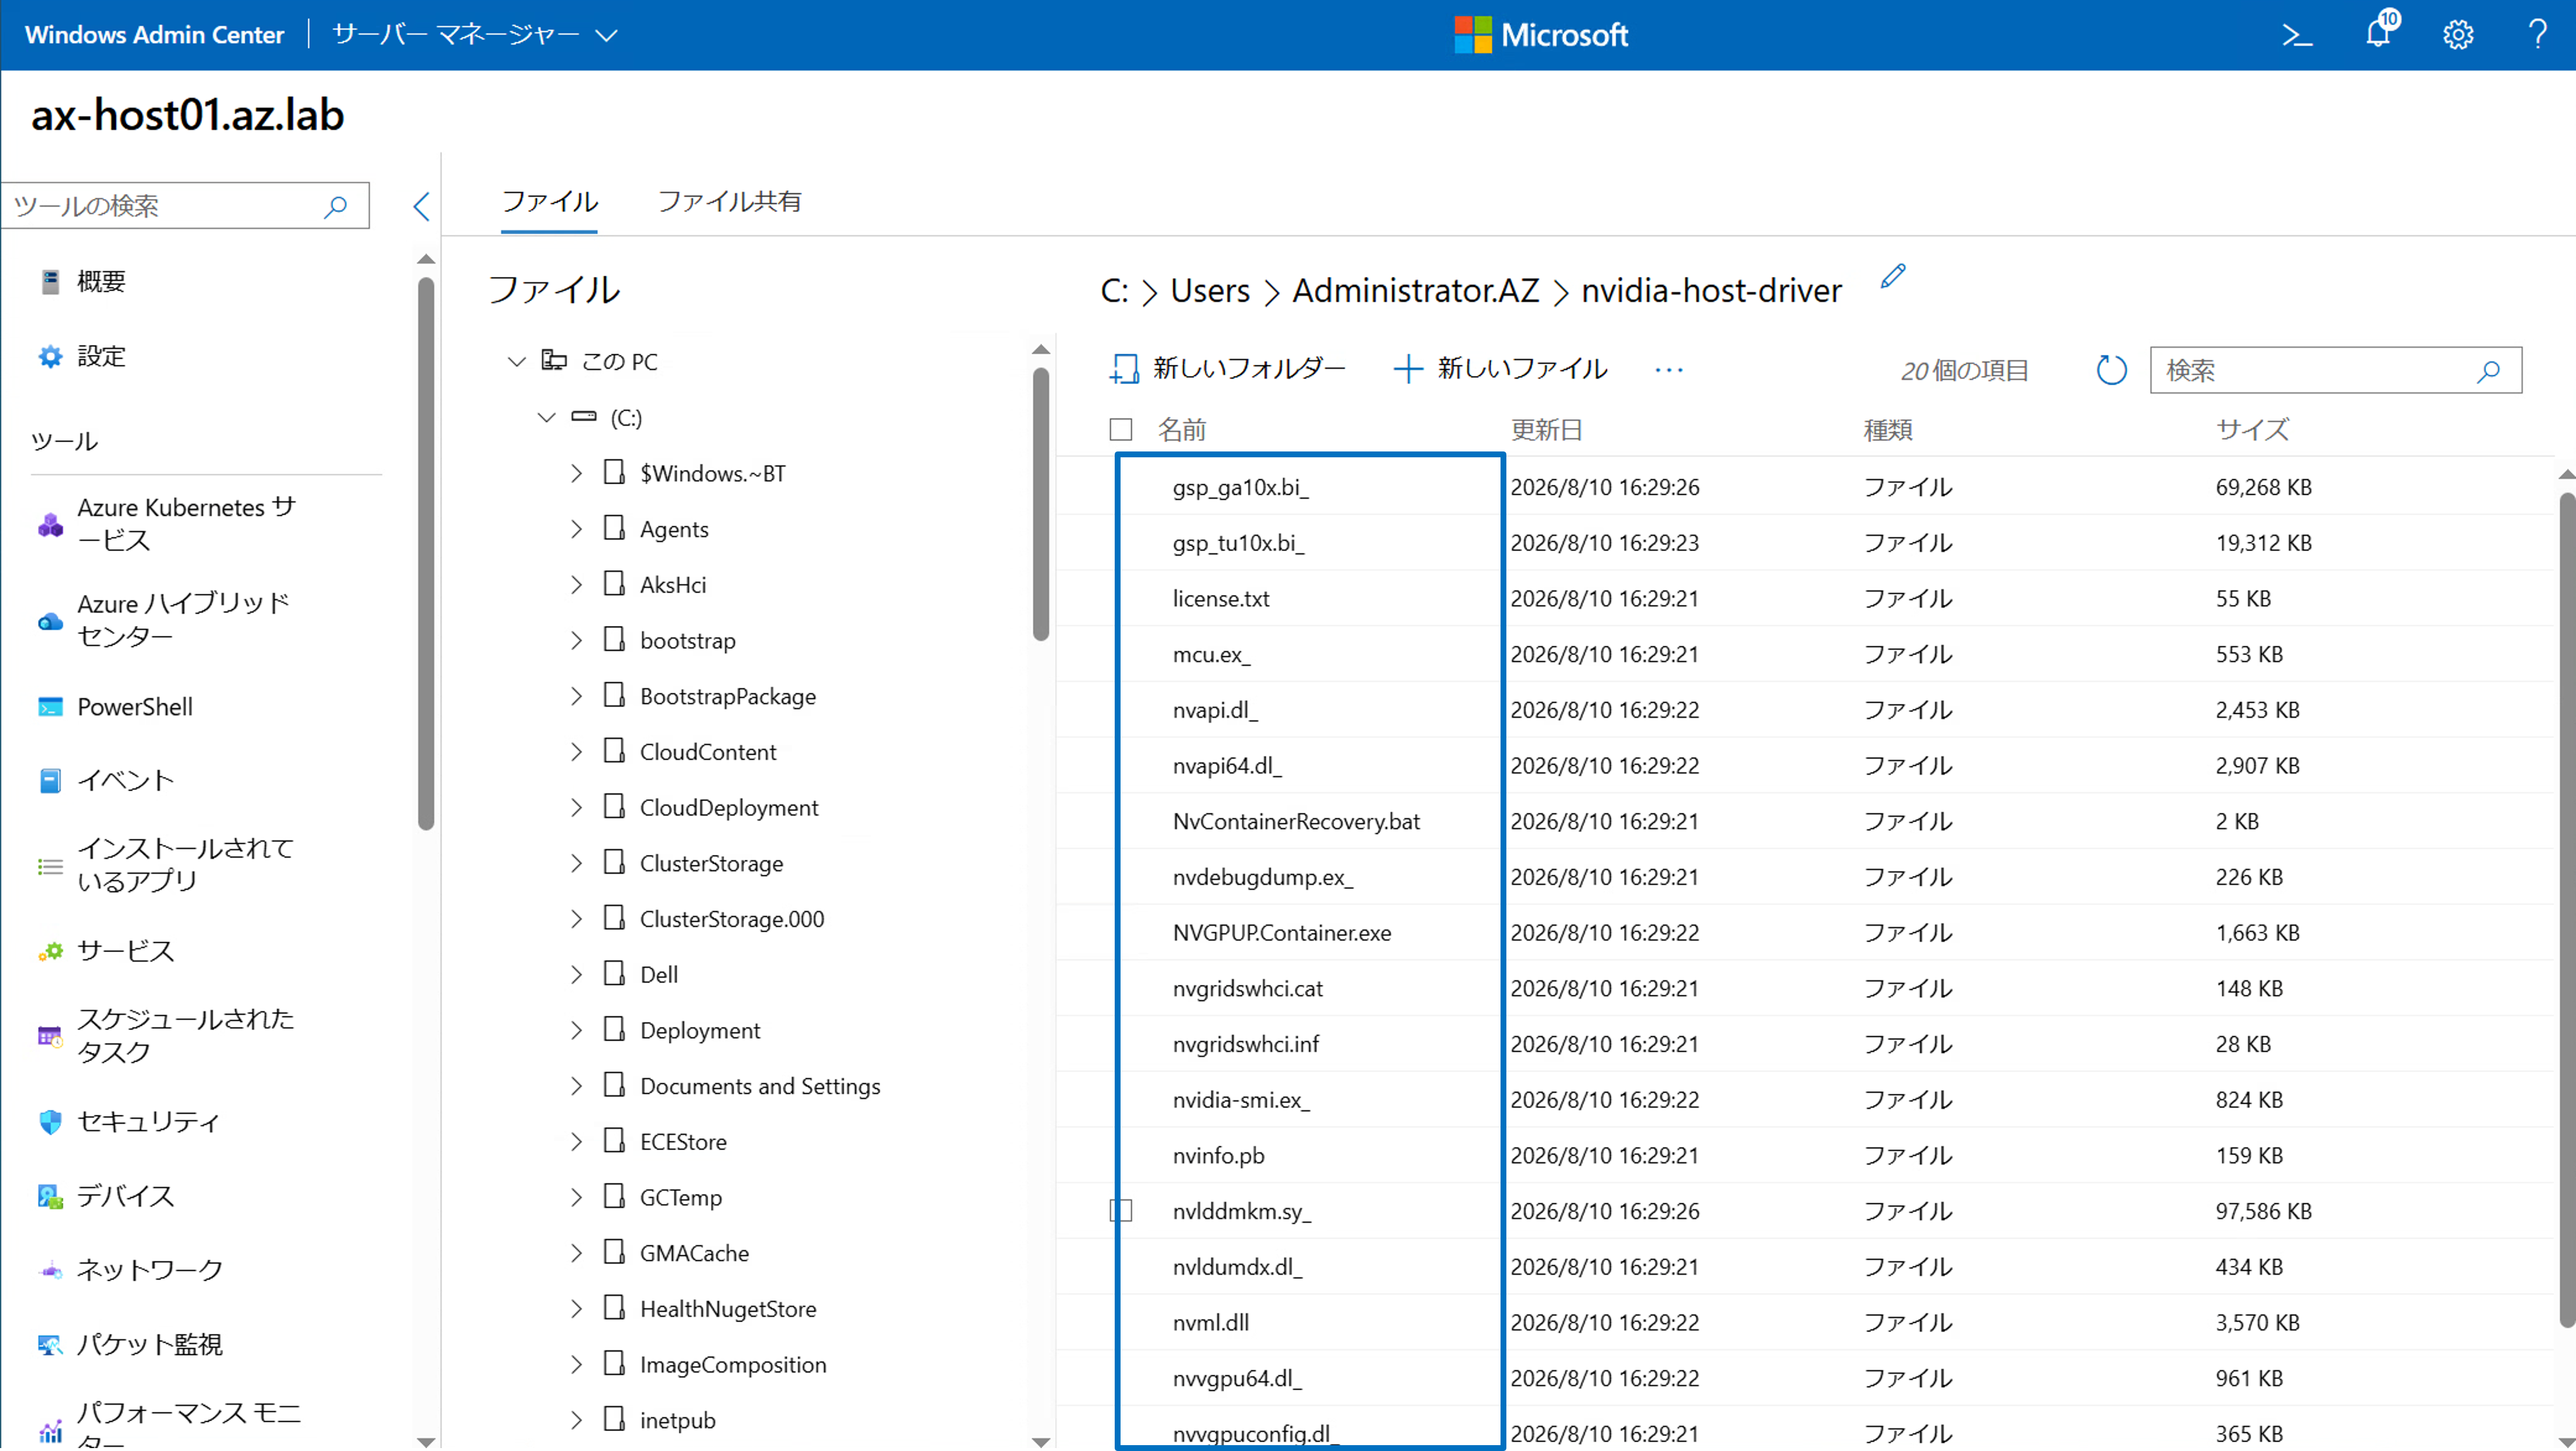Open the デバイス devices tool
The height and width of the screenshot is (1451, 2576).
106,1196
